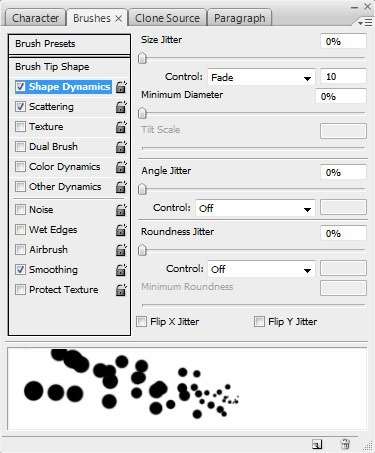Uncheck the Smoothing checkbox

pyautogui.click(x=20, y=269)
